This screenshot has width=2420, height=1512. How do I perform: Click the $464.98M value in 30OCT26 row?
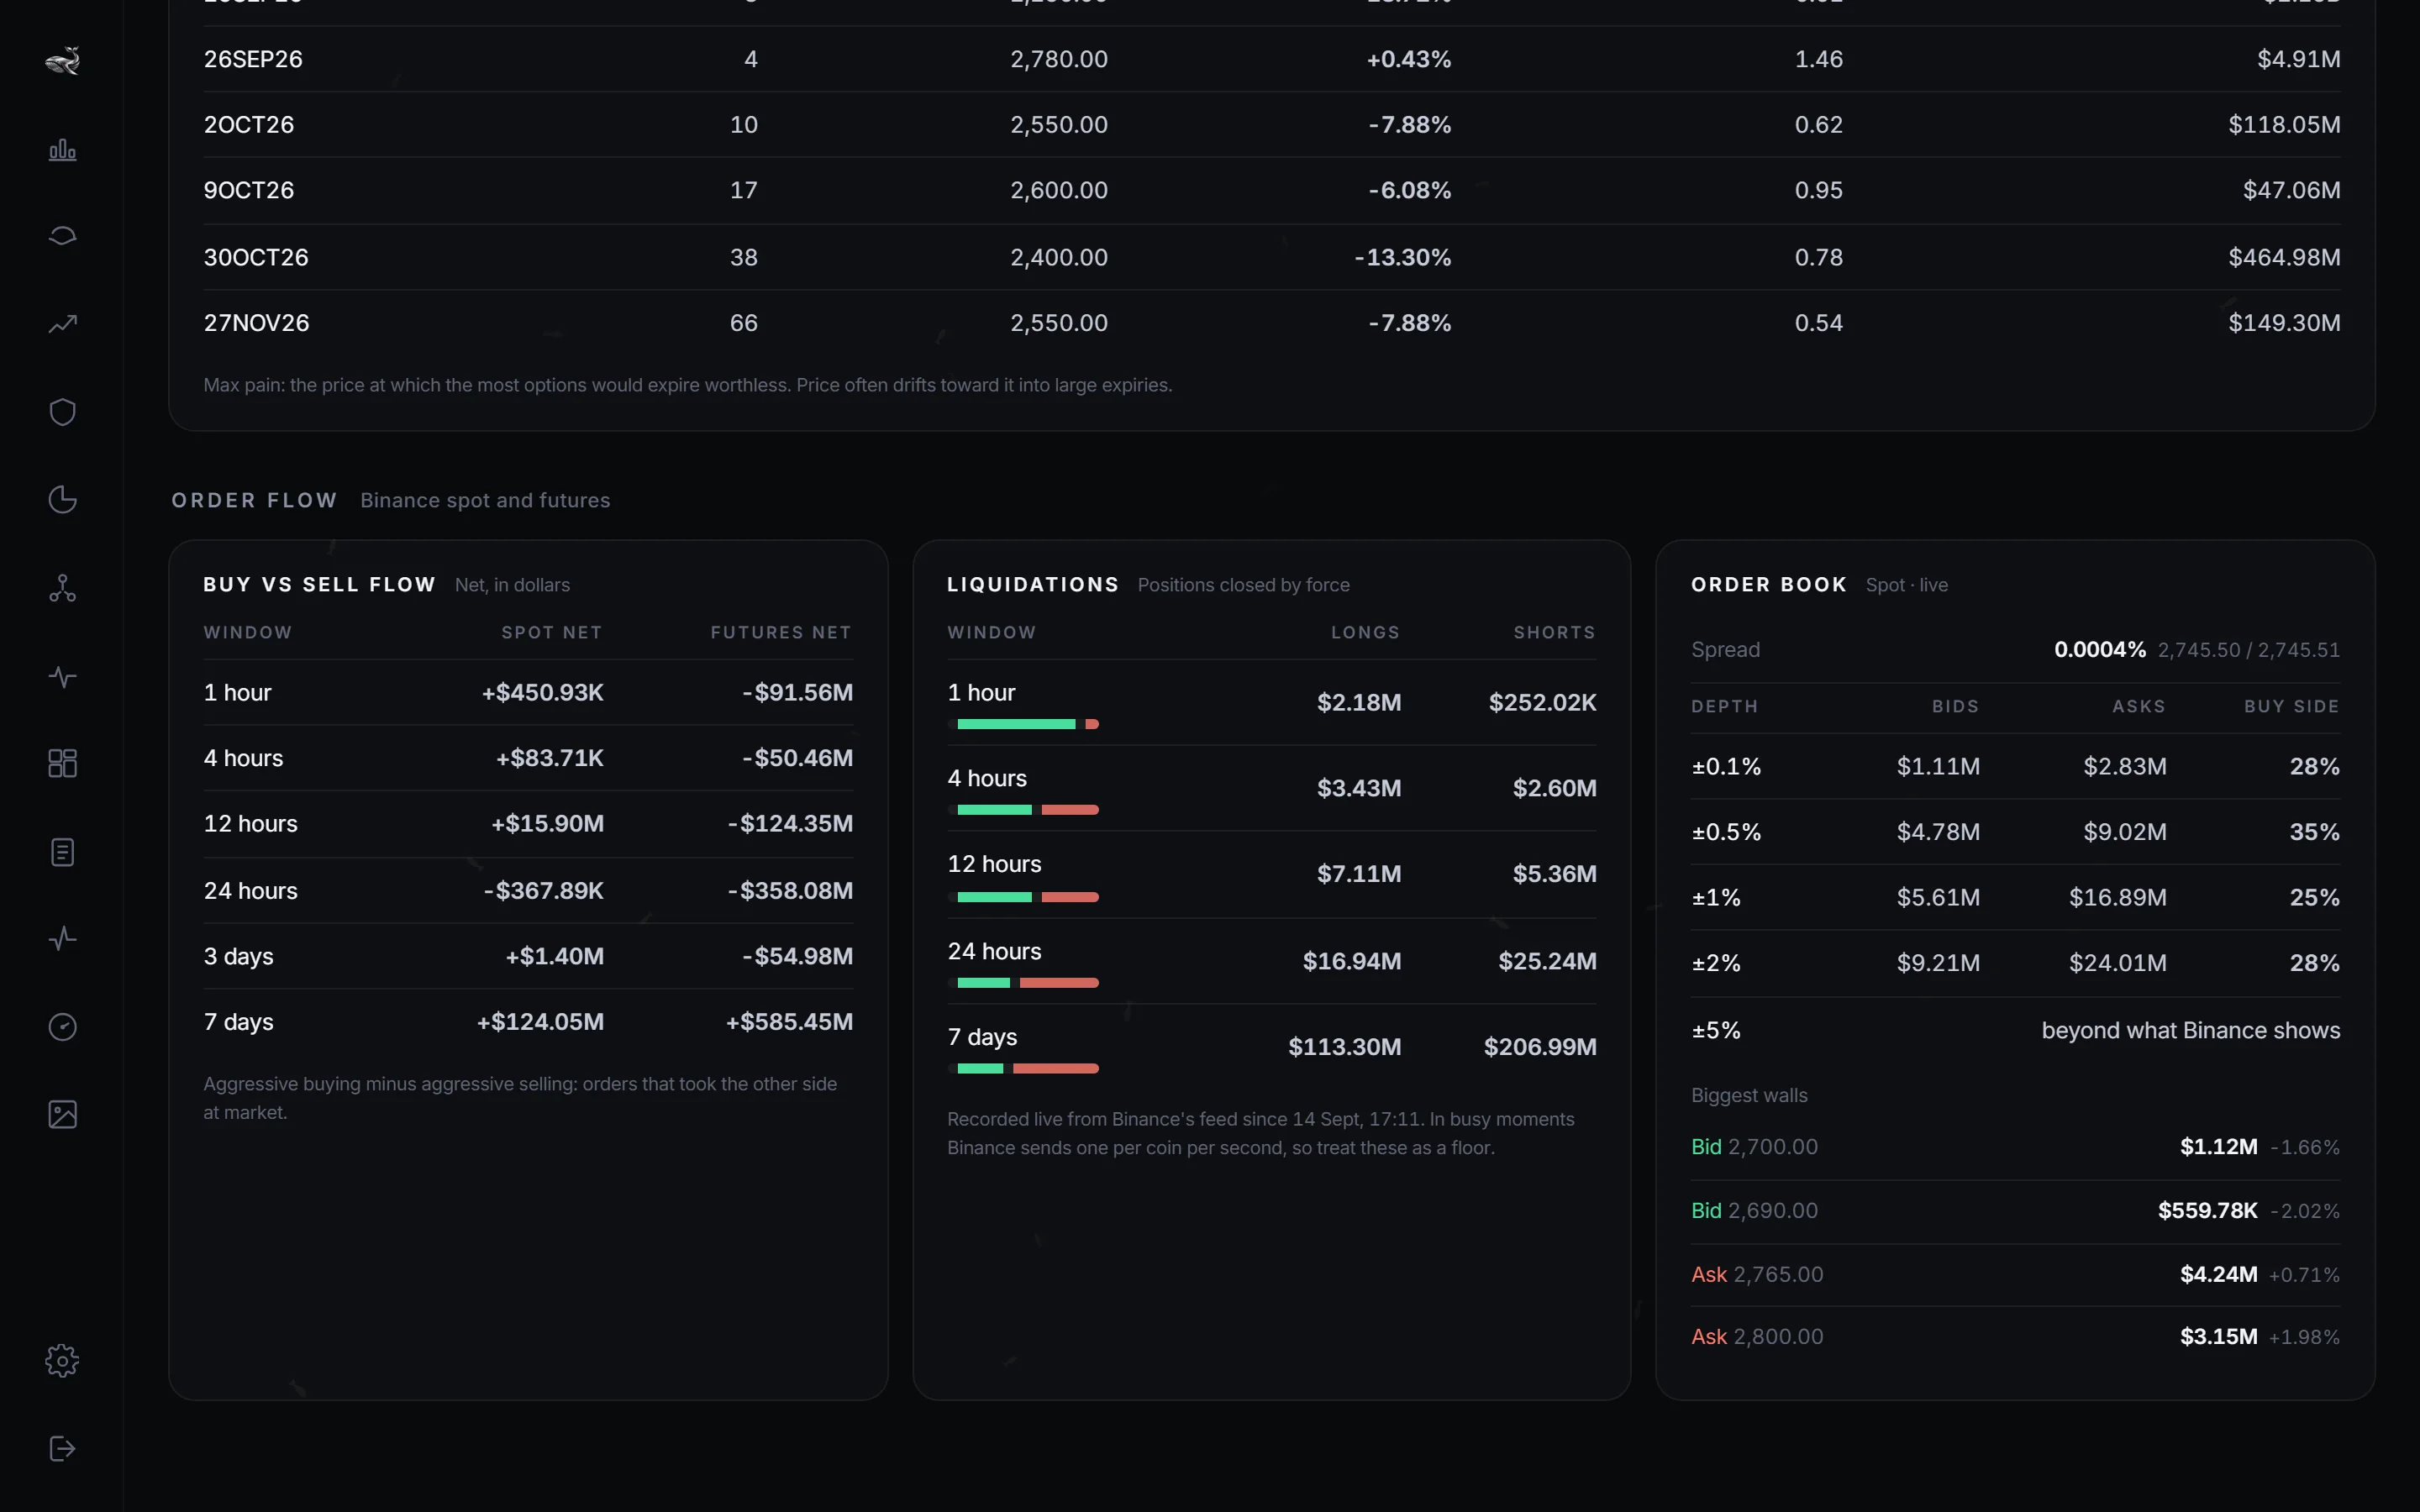click(x=2284, y=257)
